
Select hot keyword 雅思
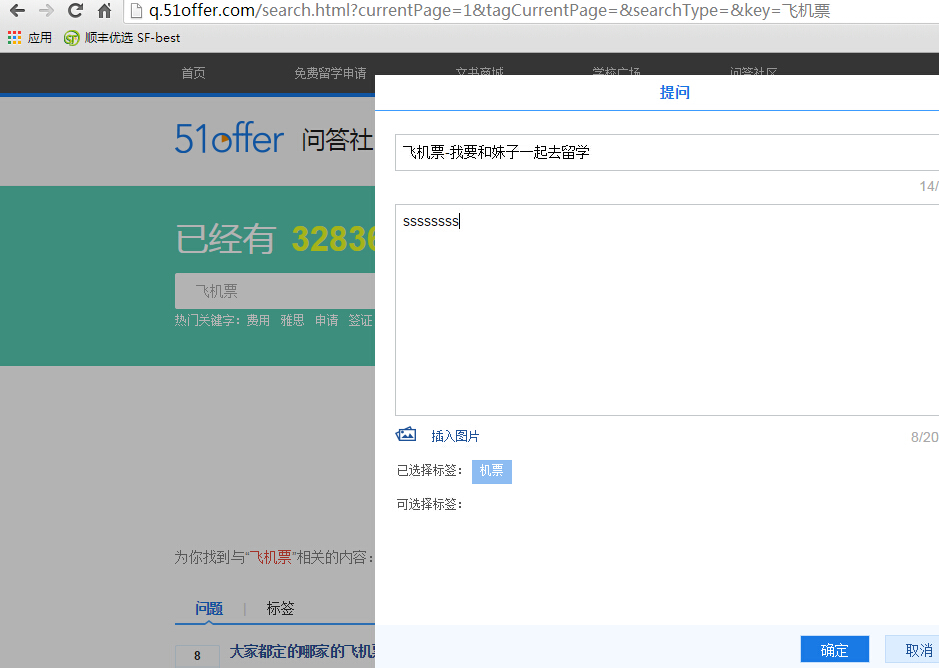pyautogui.click(x=292, y=321)
